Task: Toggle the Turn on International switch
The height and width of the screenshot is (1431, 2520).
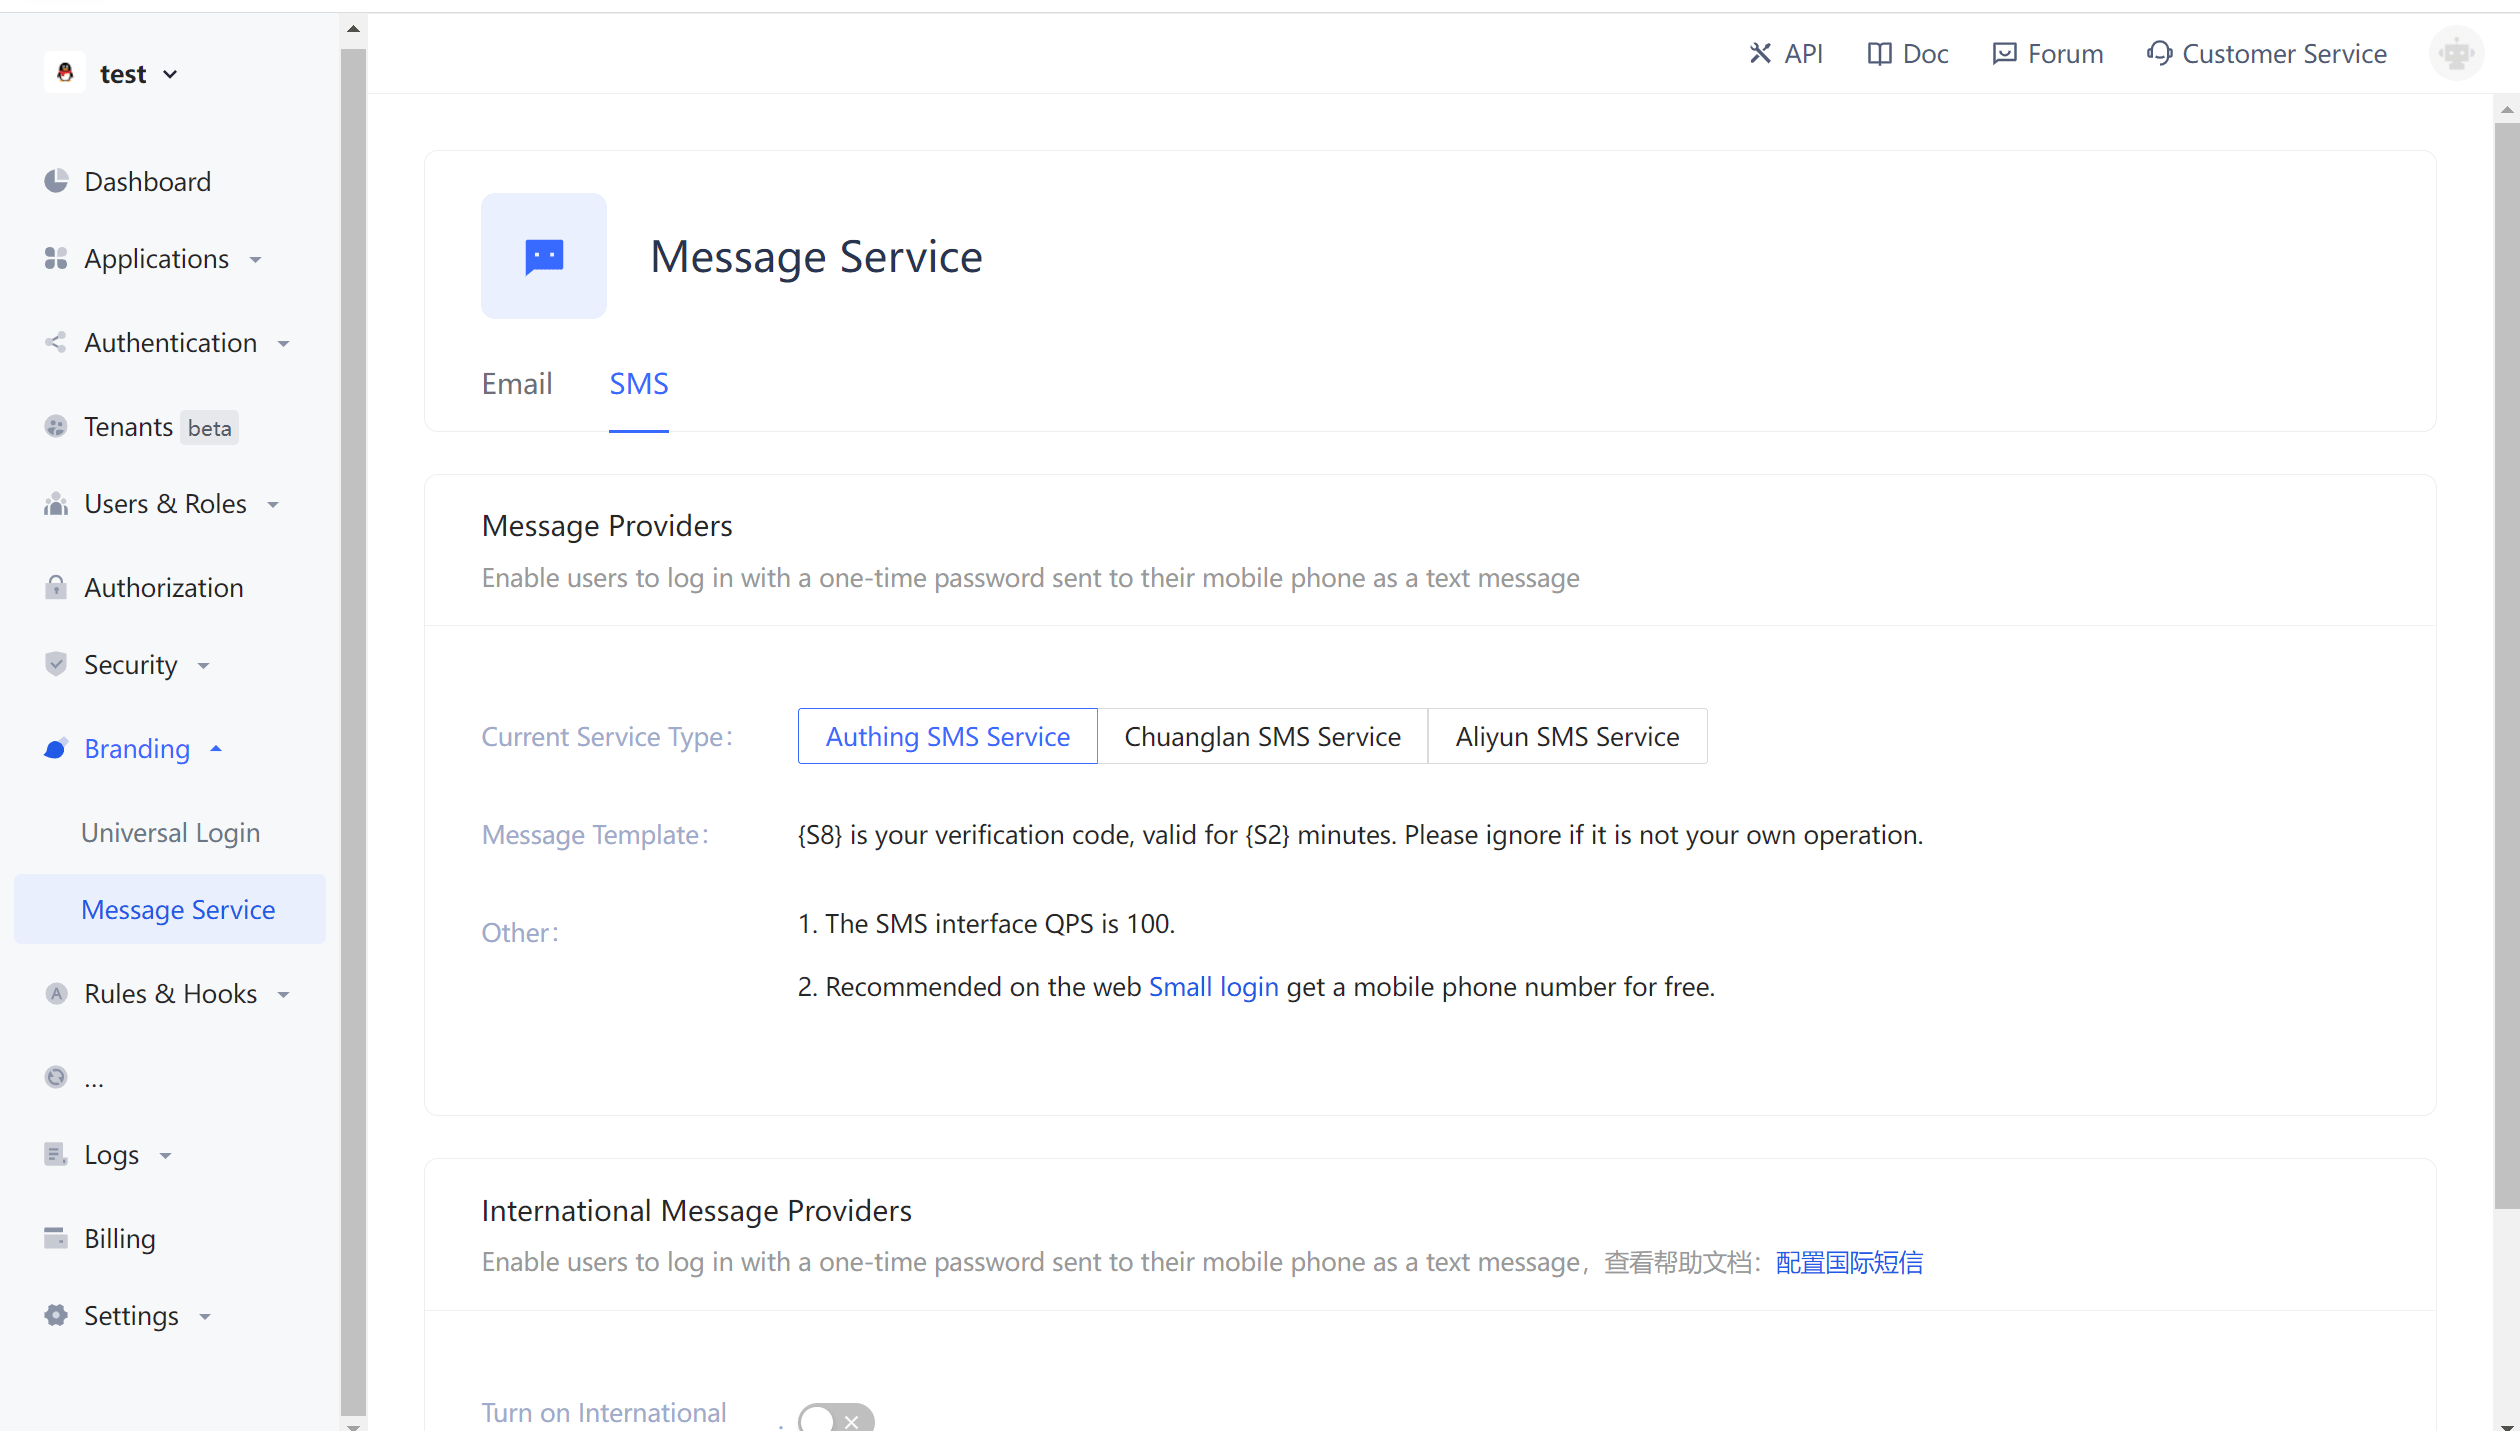Action: click(x=836, y=1418)
